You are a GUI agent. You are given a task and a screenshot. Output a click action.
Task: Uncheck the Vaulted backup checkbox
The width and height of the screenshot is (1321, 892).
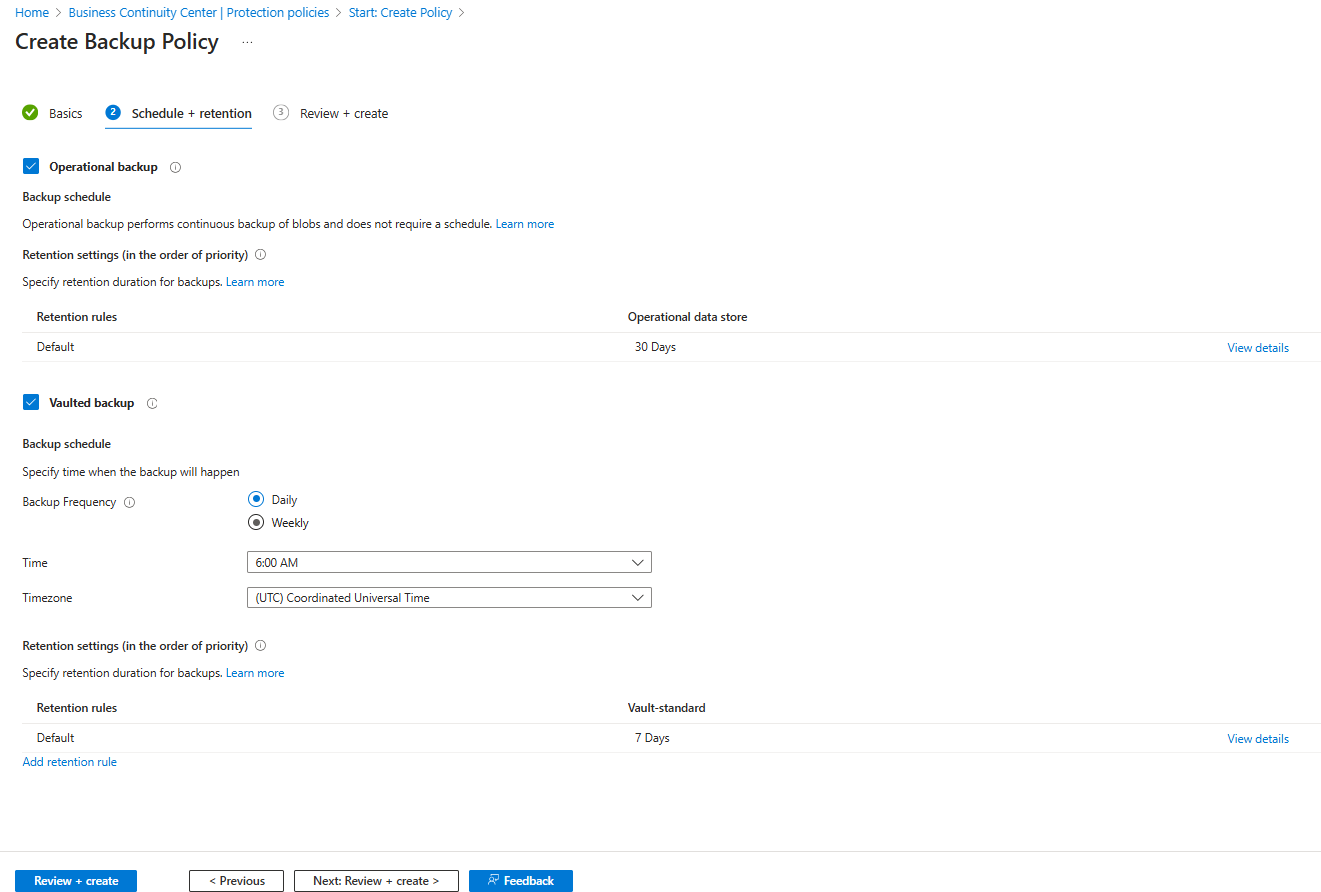point(30,403)
